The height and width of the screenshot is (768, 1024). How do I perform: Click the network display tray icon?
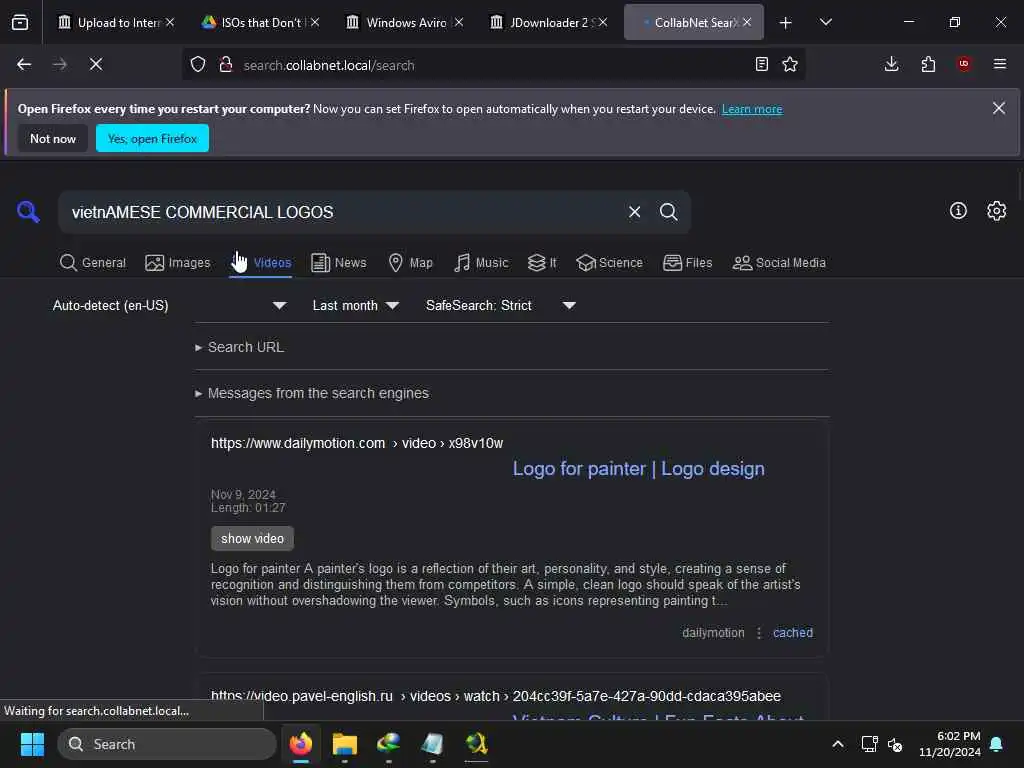tap(869, 744)
